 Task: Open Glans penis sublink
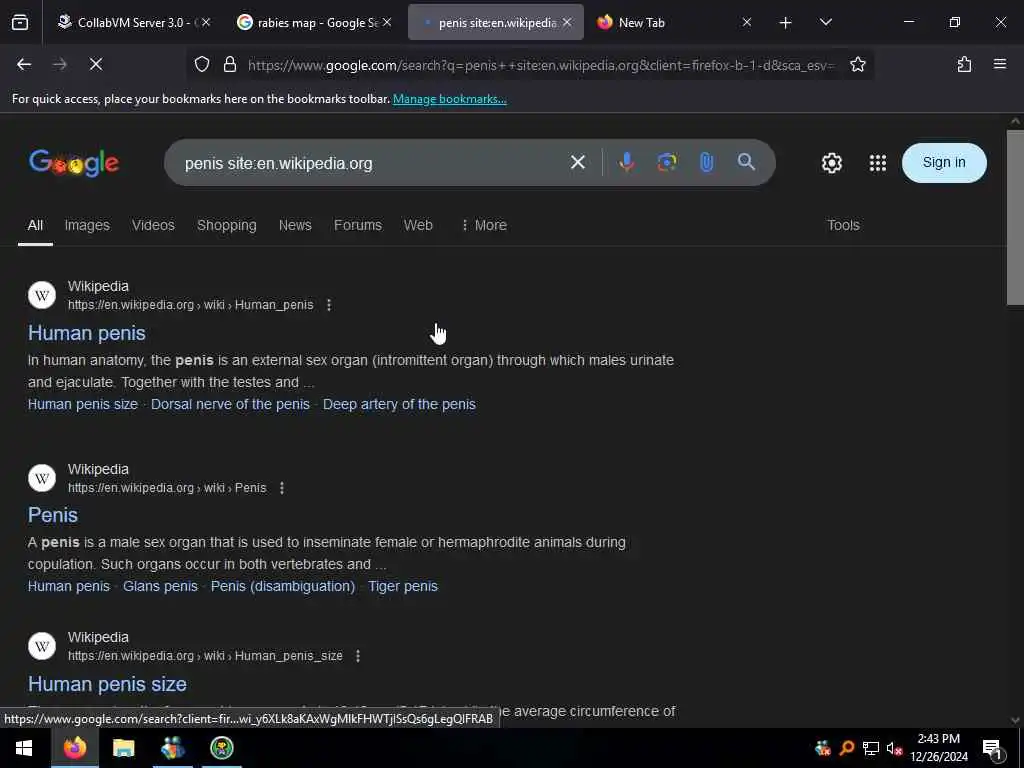pos(160,586)
